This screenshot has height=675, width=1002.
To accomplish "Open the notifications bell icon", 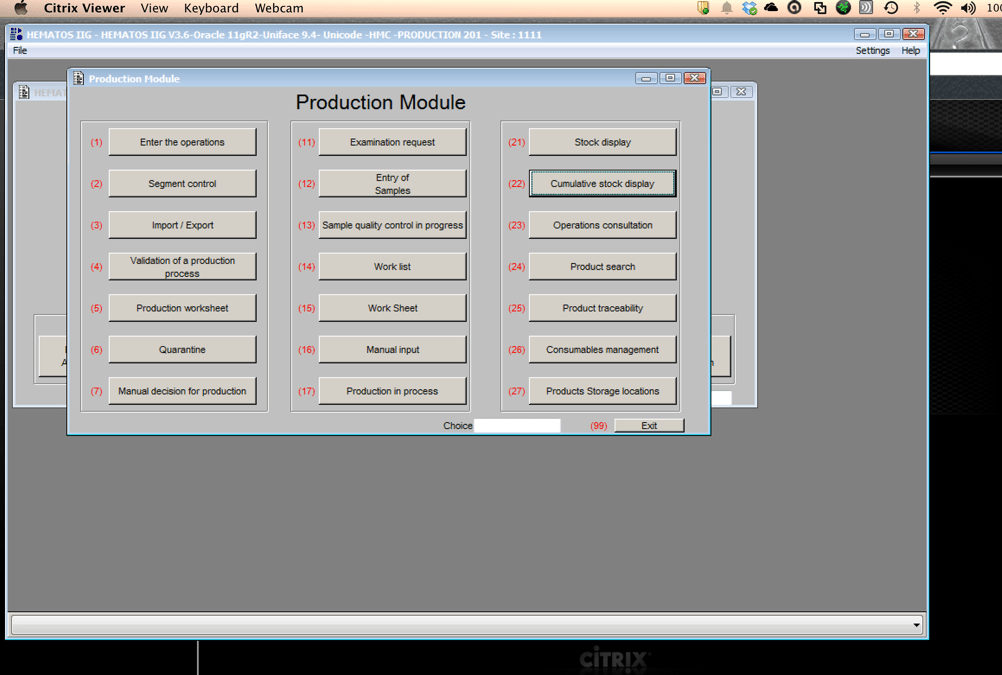I will point(727,8).
